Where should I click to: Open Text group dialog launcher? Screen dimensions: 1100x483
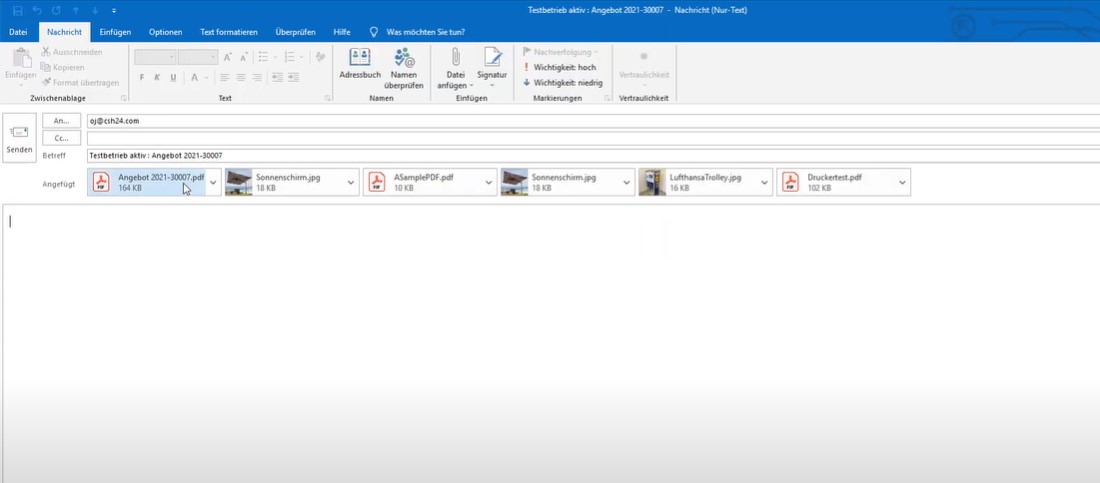coord(328,98)
